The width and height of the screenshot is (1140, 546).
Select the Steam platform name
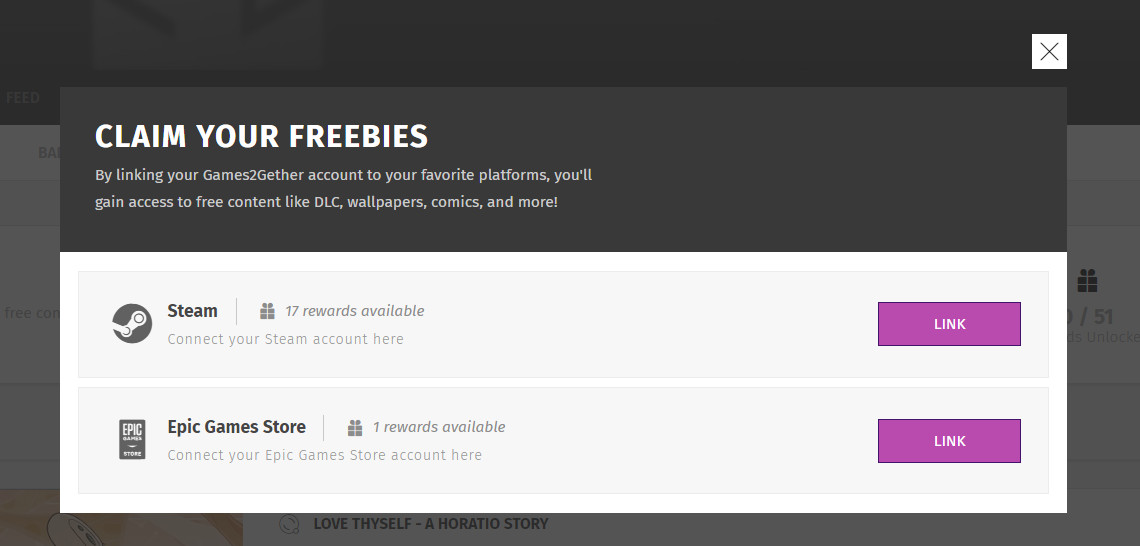(192, 310)
